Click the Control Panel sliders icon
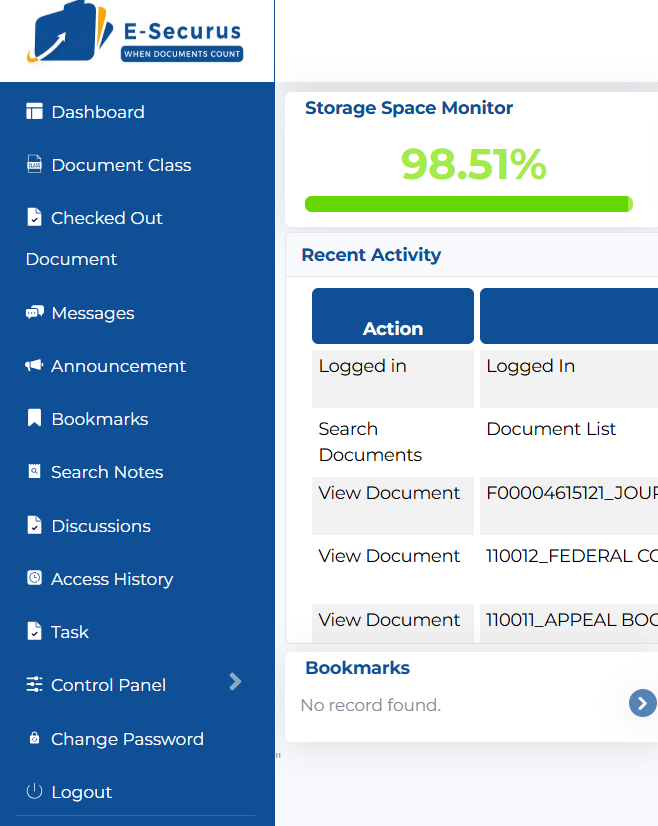The image size is (658, 826). coord(35,685)
